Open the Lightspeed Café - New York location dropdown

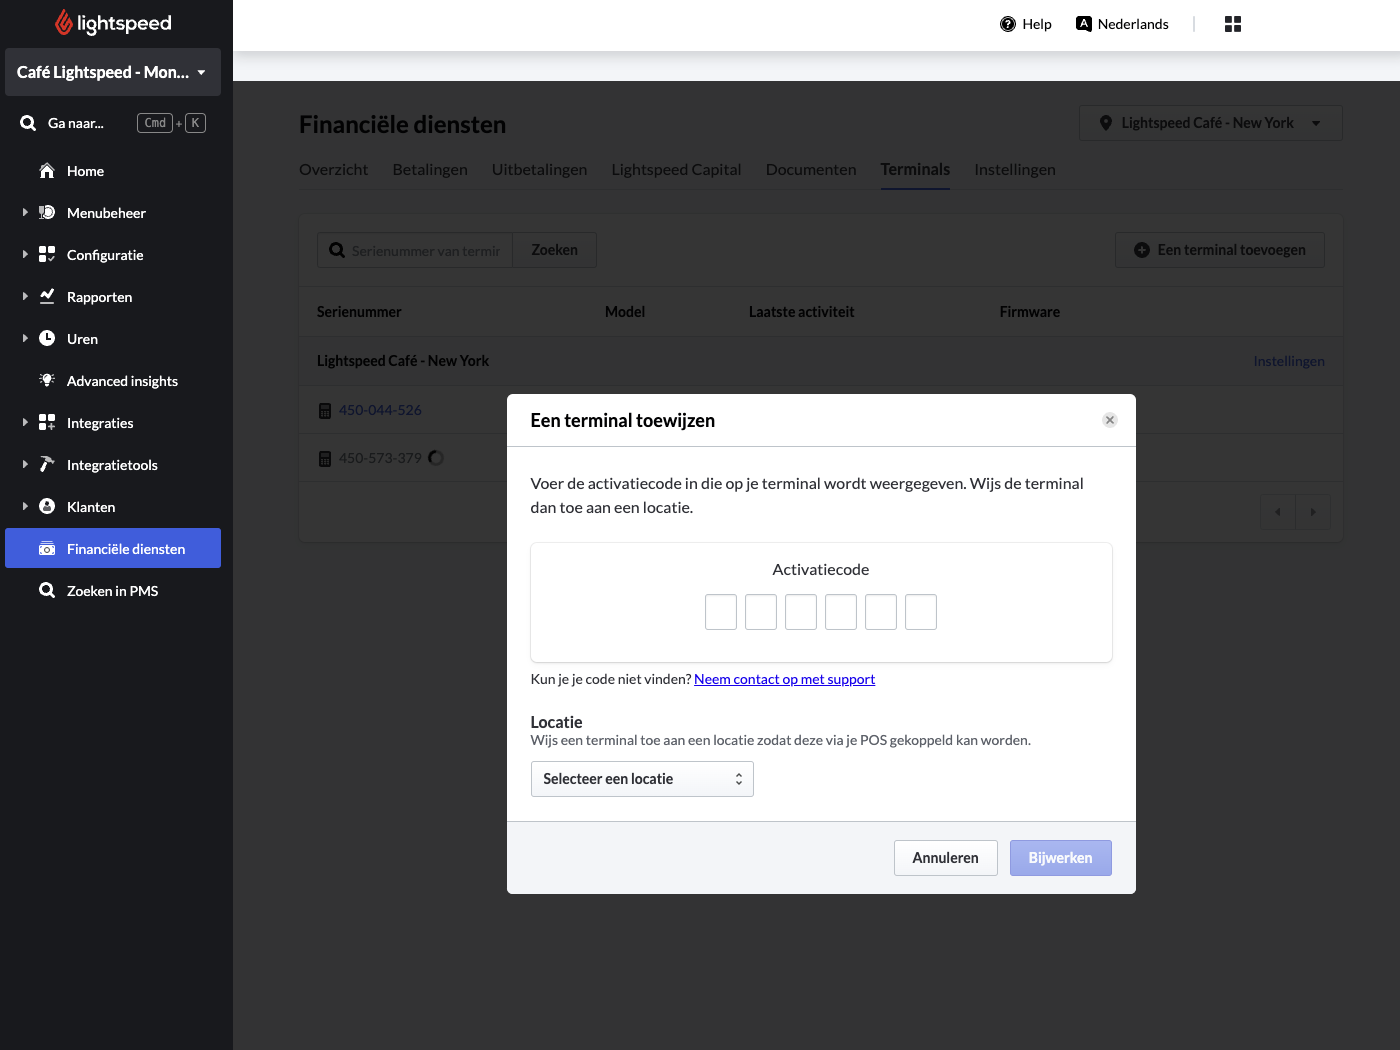1210,123
